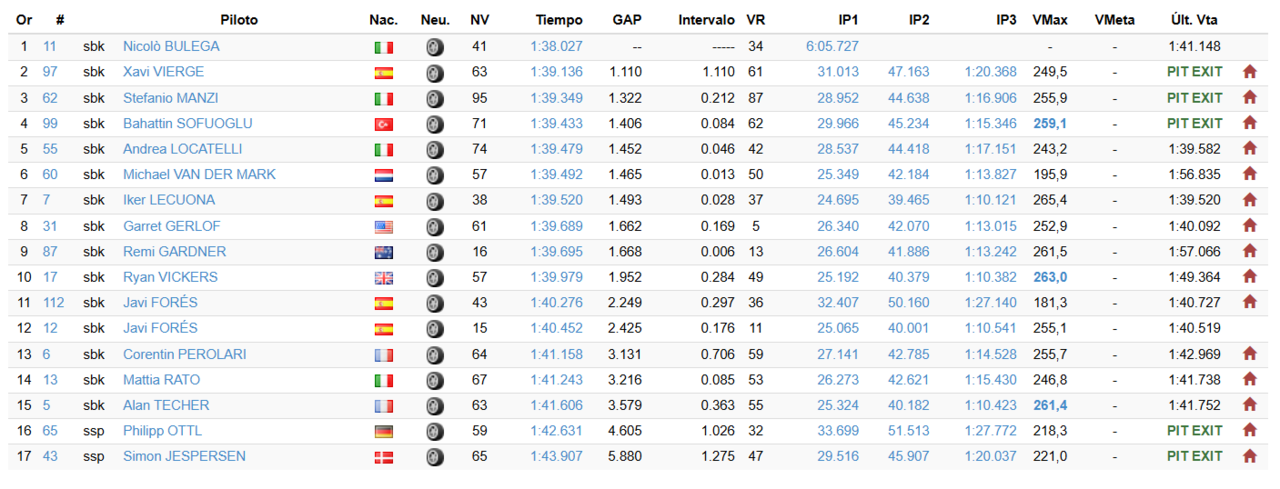This screenshot has height=489, width=1280.
Task: Click the pit house icon in Xavi VIERGE's row
Action: [1249, 72]
